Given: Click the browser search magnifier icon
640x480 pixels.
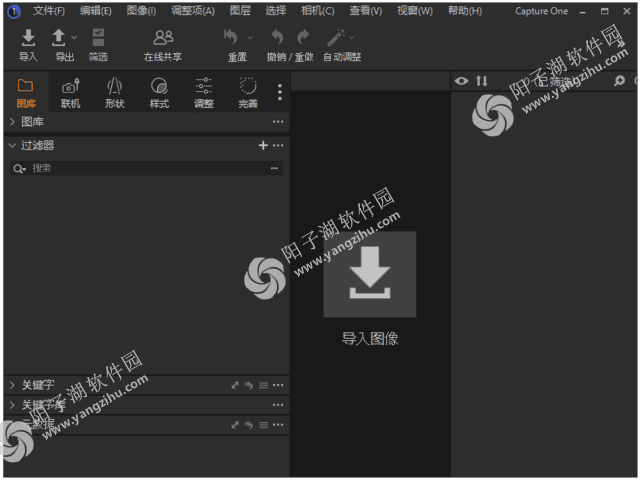Looking at the screenshot, I should click(619, 81).
